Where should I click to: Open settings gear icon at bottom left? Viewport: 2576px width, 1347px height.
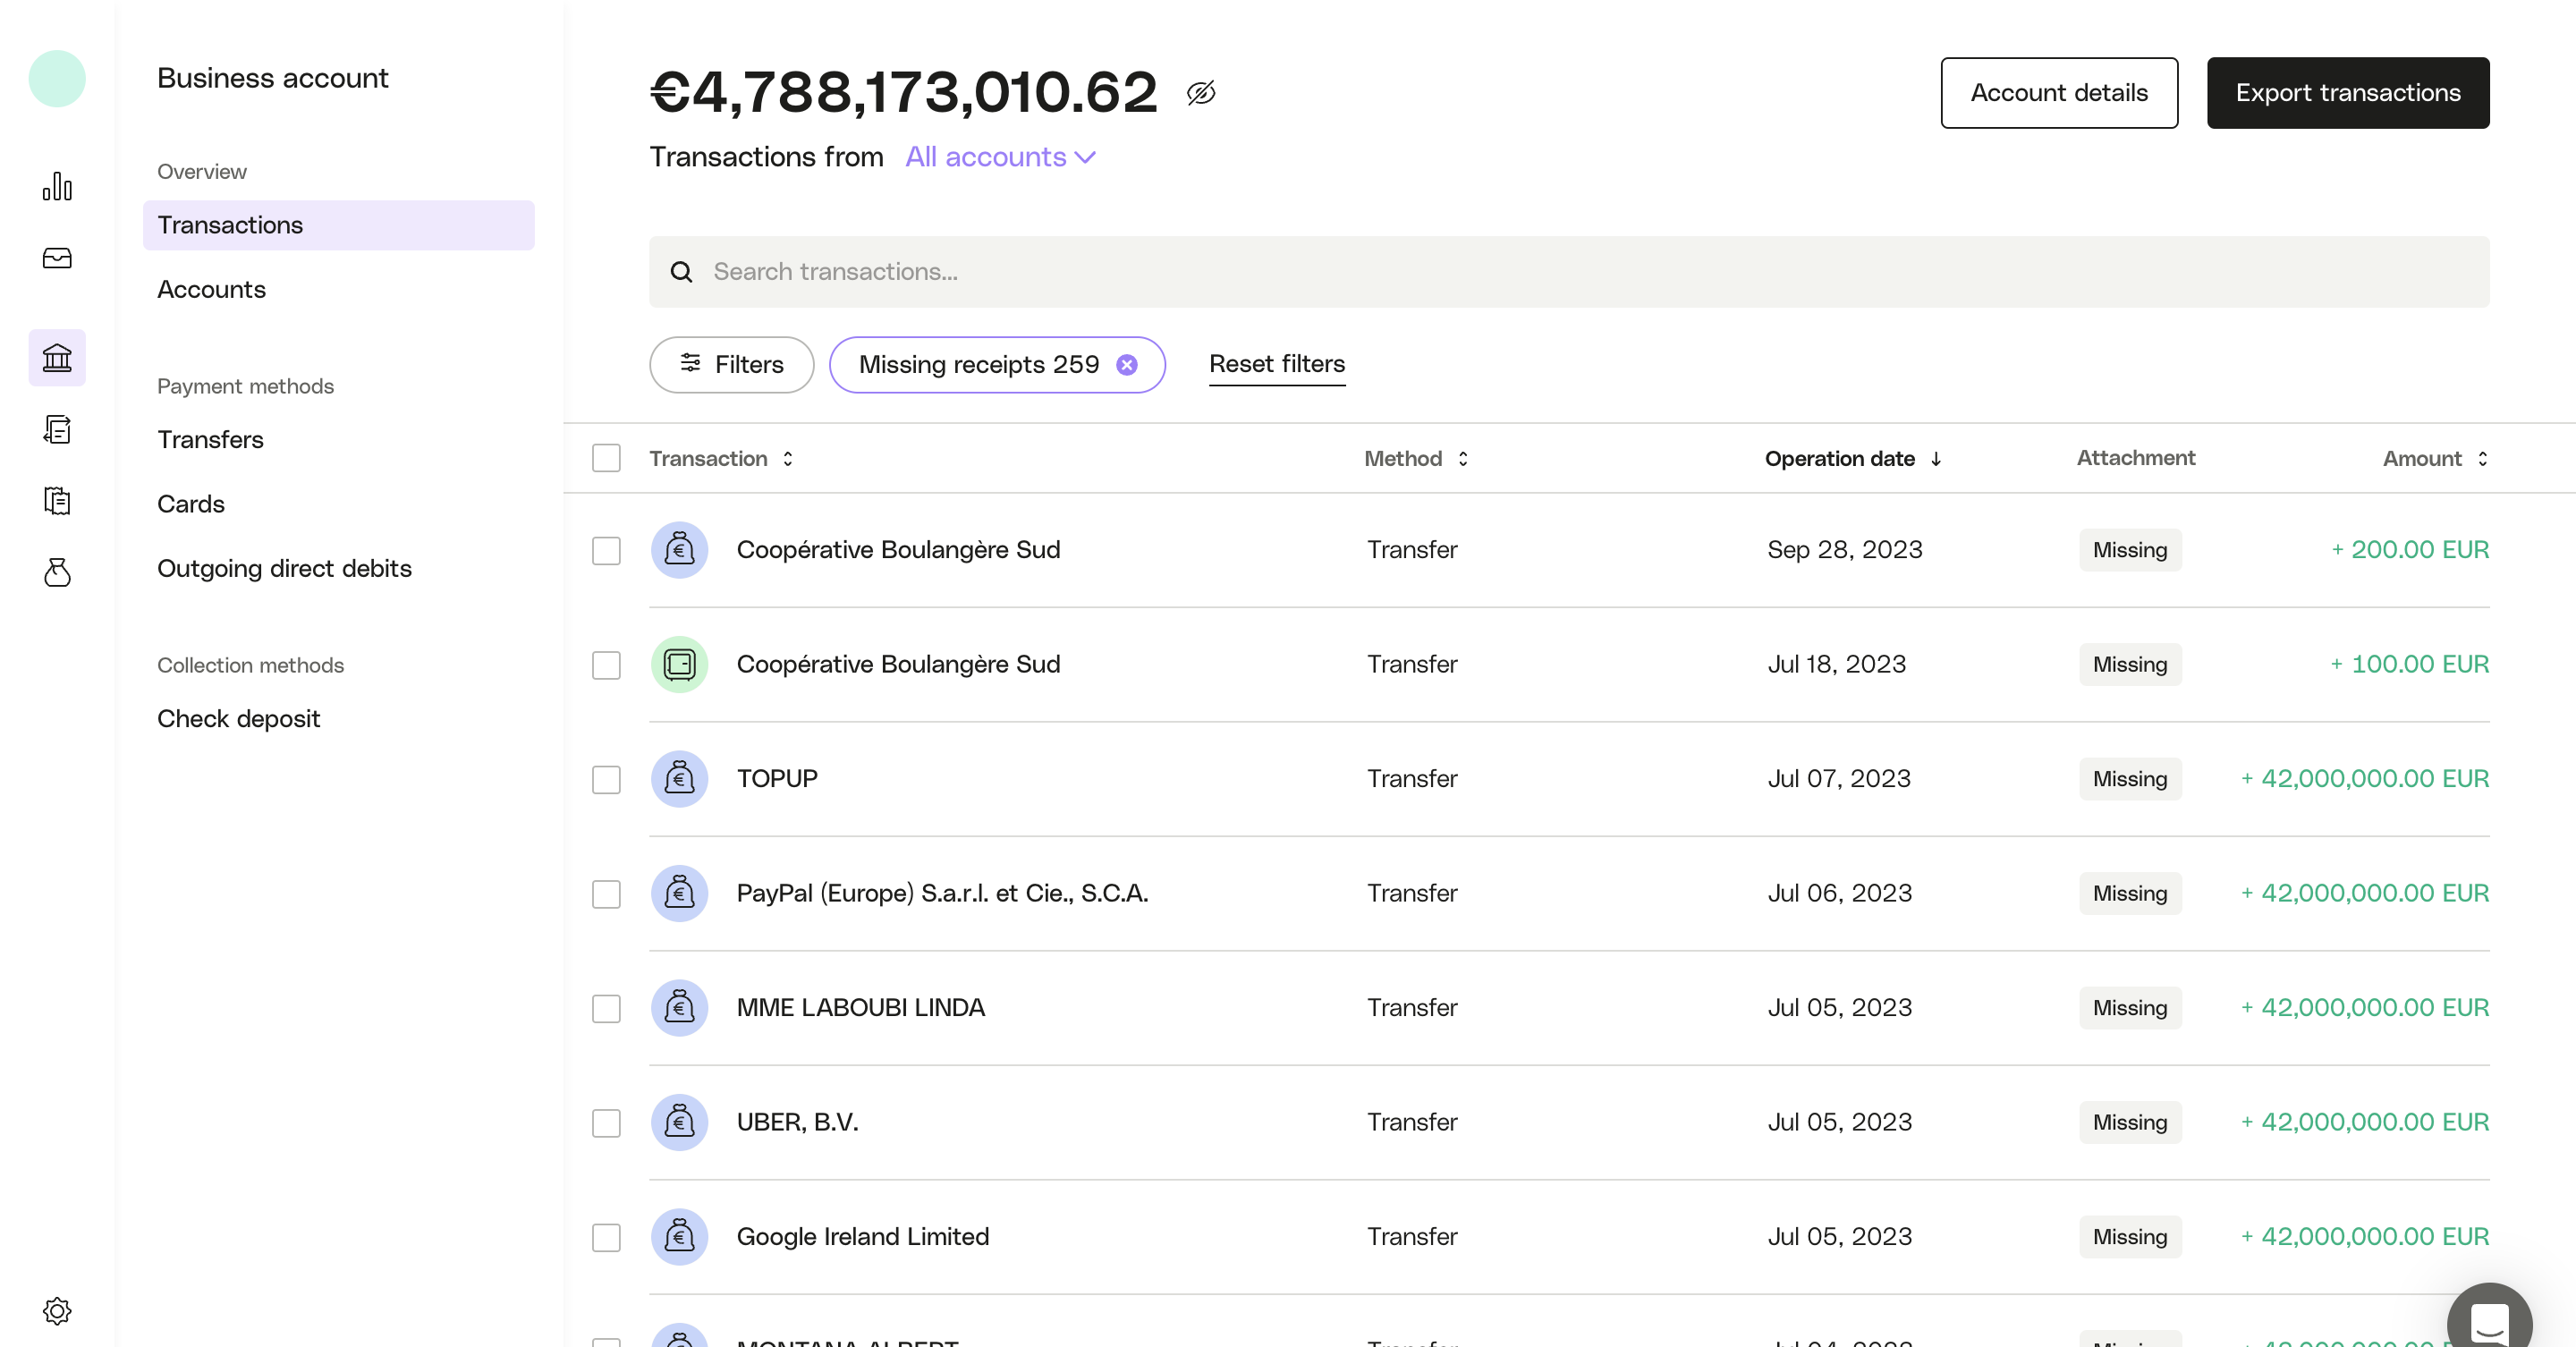(x=57, y=1310)
